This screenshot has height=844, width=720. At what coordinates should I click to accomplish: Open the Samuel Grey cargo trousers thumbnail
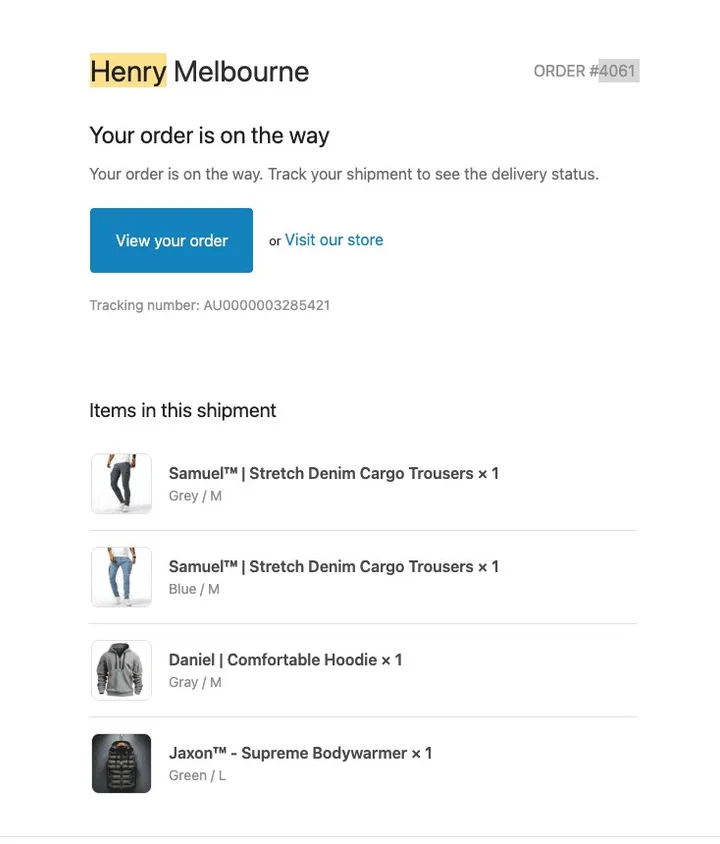(121, 484)
